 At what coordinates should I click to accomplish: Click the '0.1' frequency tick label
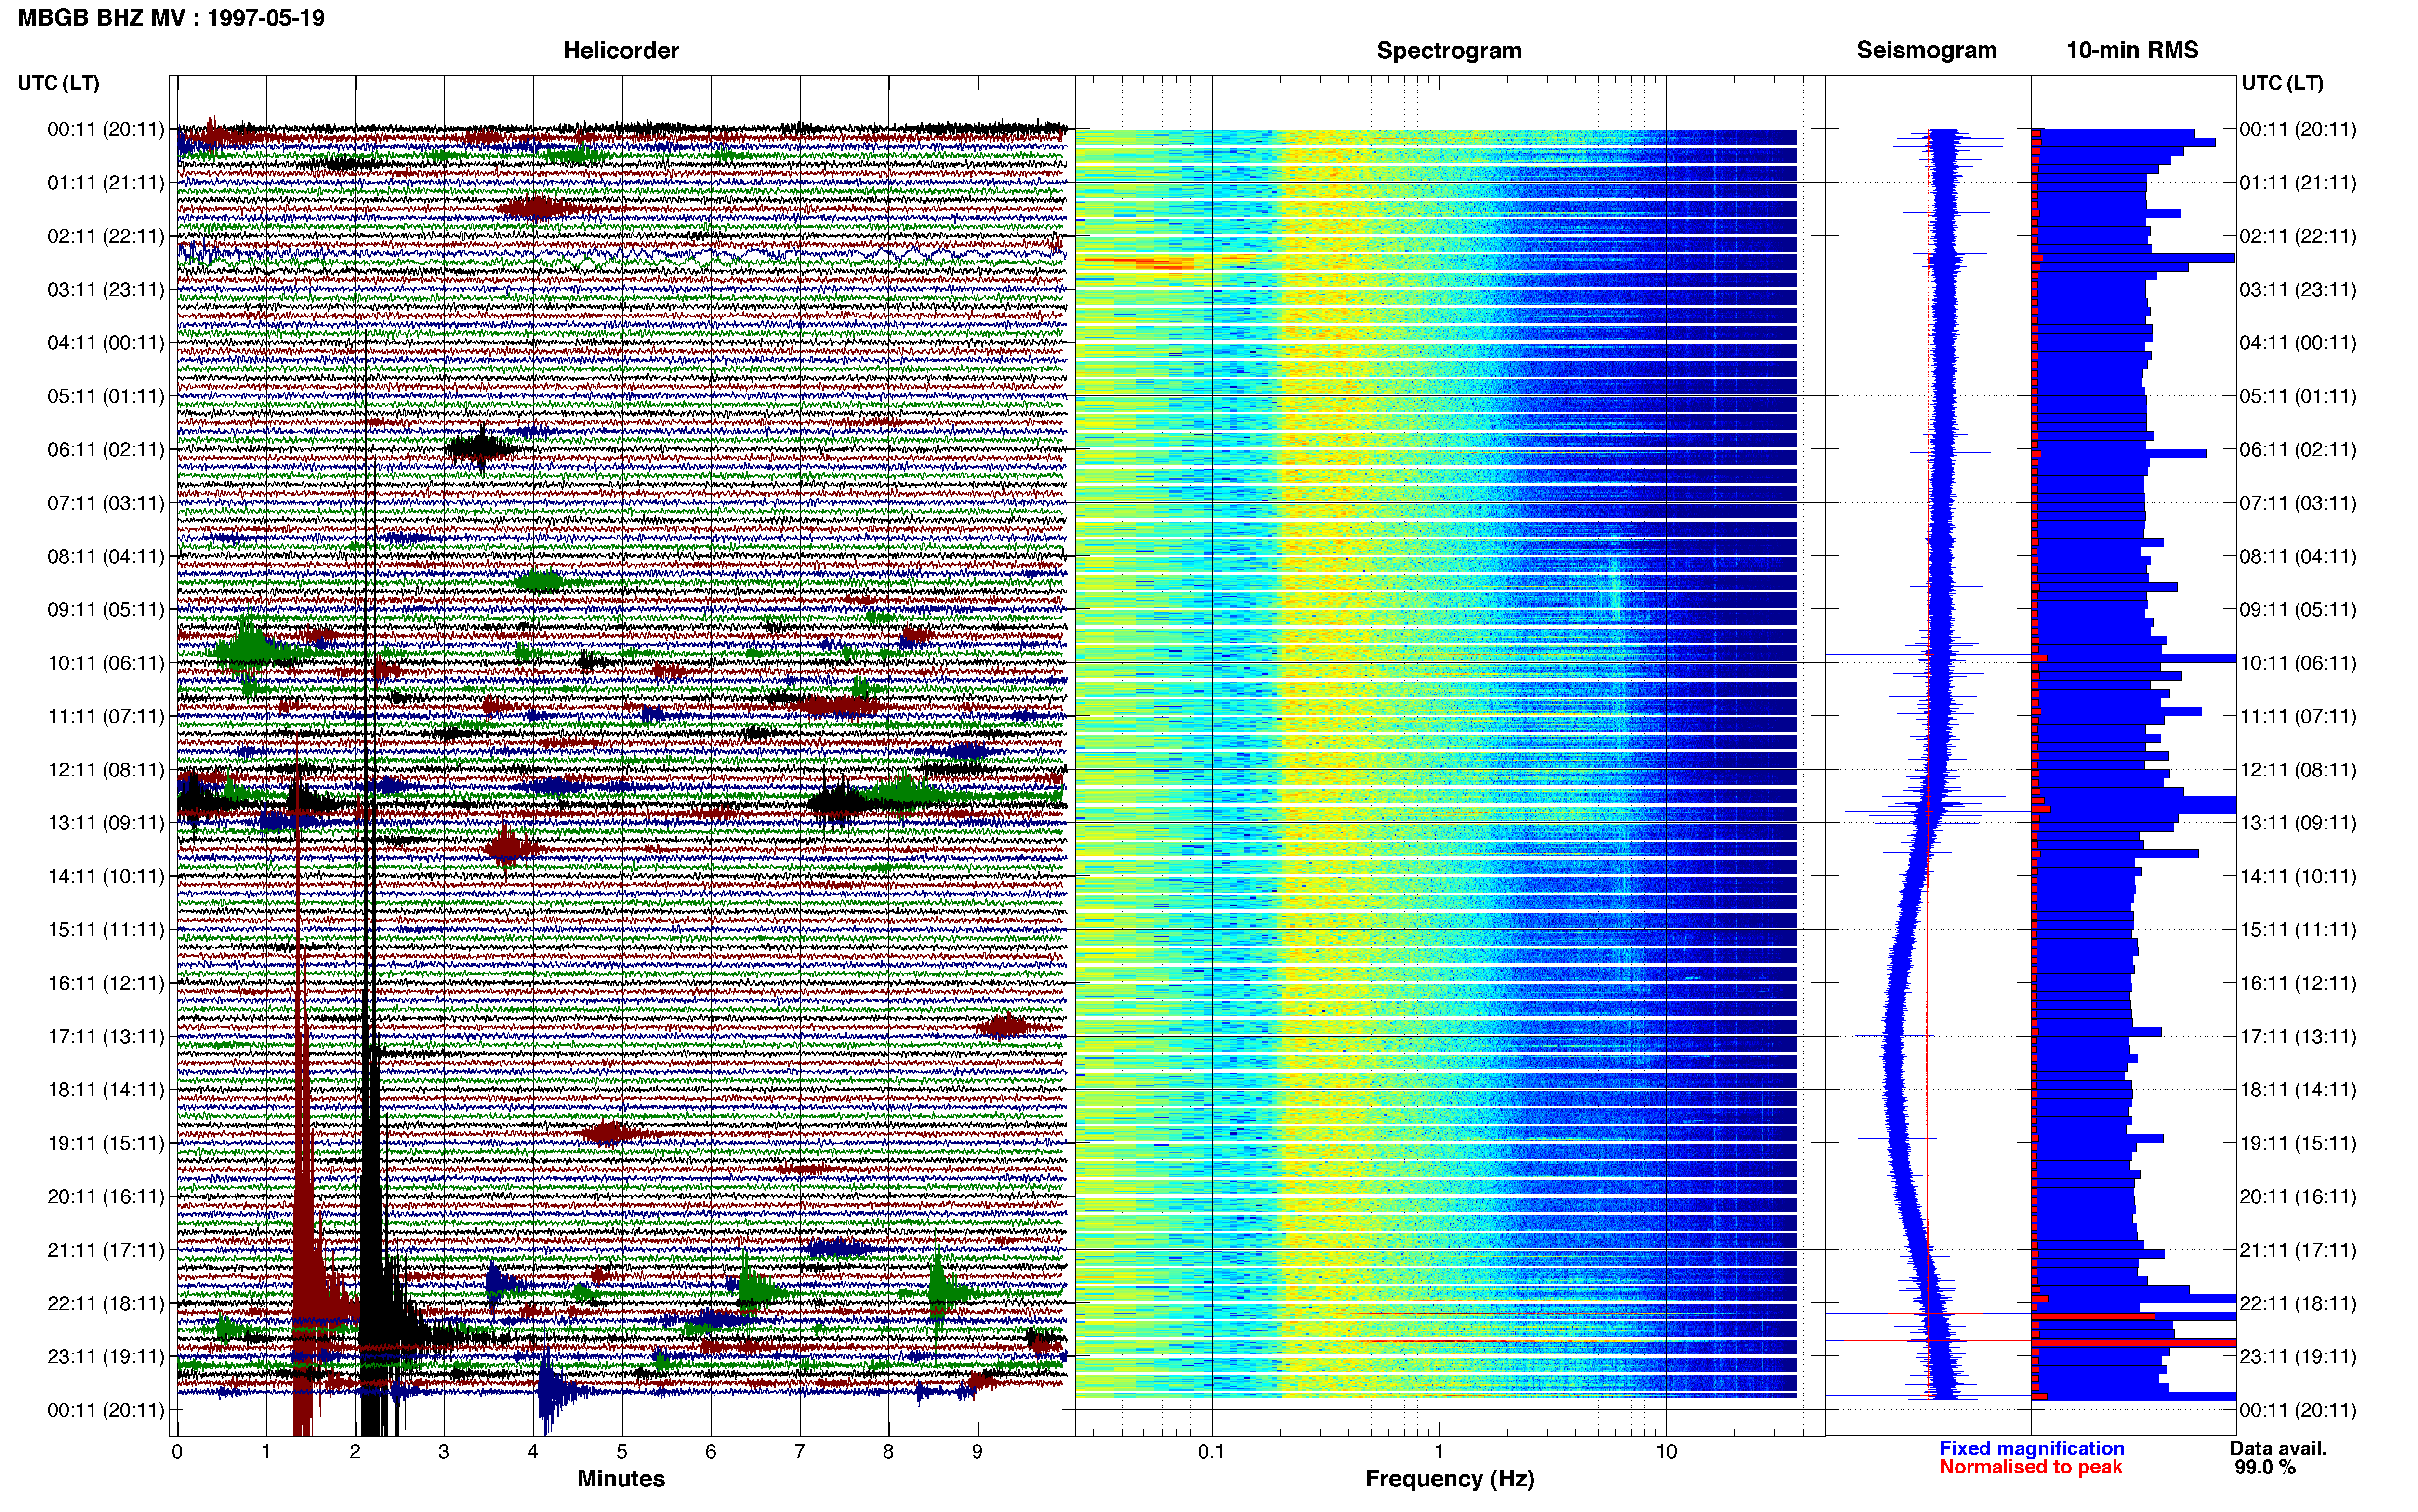coord(1211,1451)
